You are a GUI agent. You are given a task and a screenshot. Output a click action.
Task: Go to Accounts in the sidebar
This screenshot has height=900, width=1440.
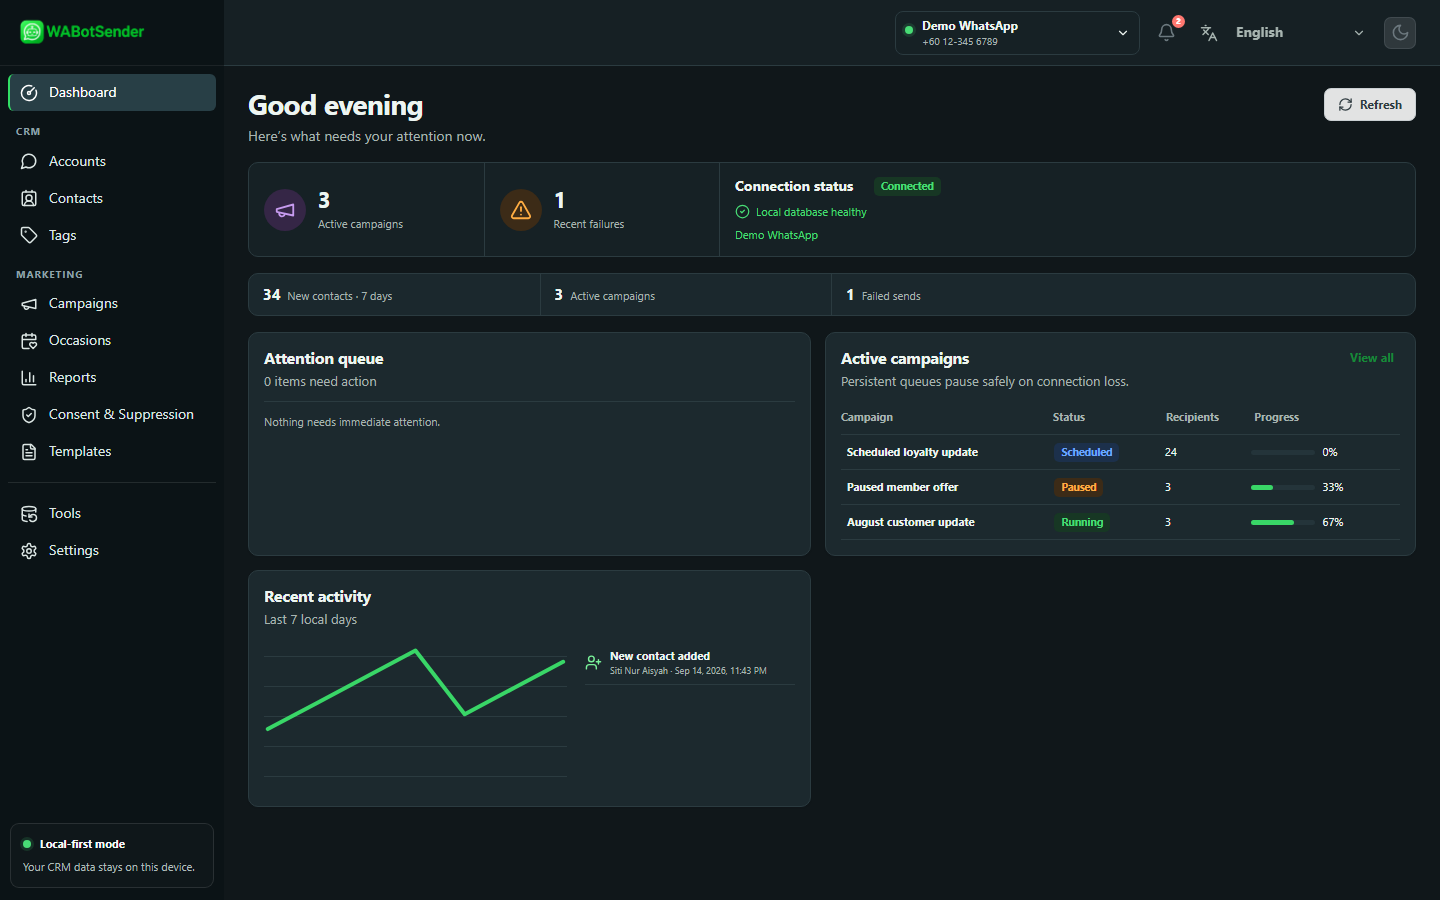point(112,161)
